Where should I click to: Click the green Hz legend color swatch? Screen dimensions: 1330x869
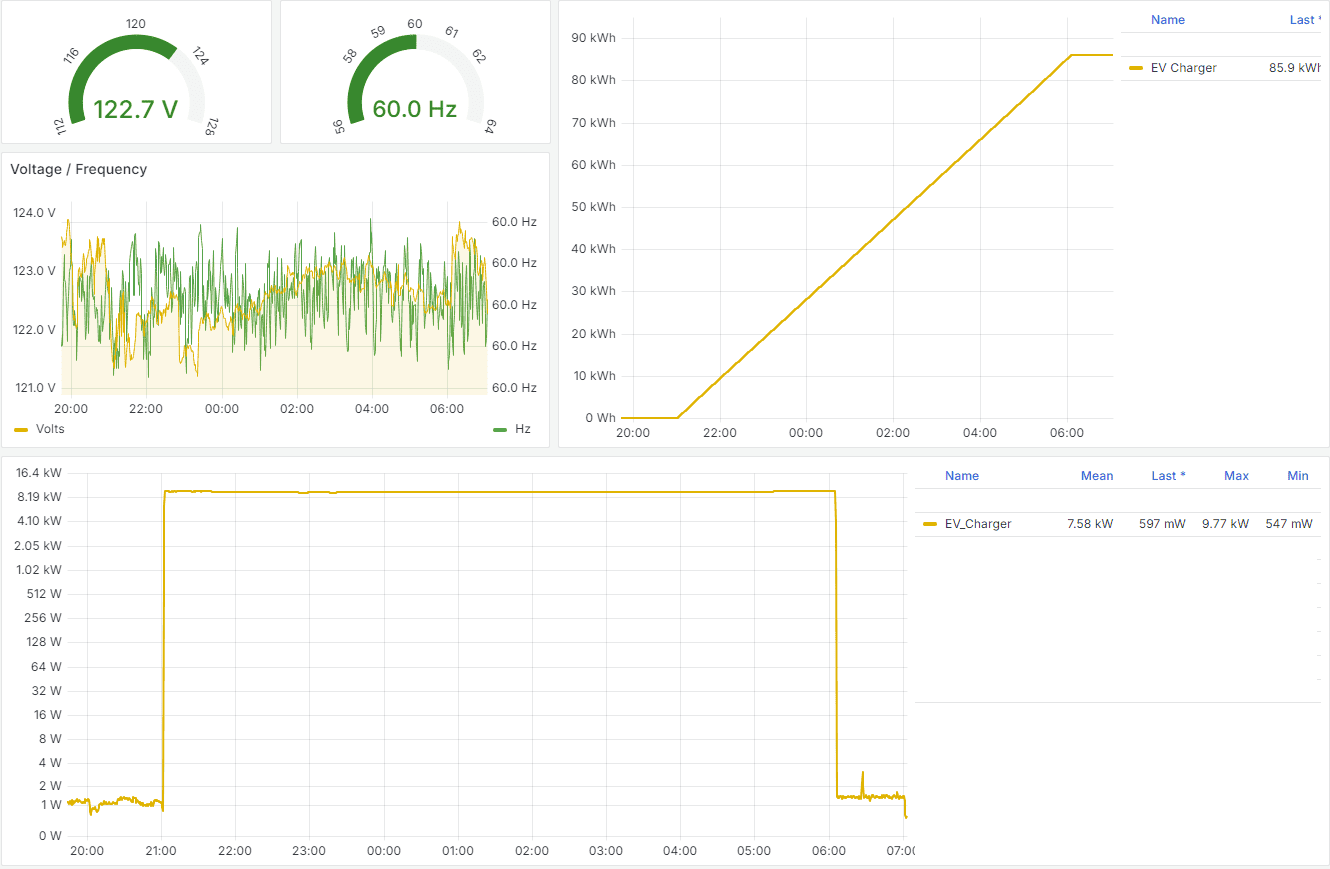[500, 429]
